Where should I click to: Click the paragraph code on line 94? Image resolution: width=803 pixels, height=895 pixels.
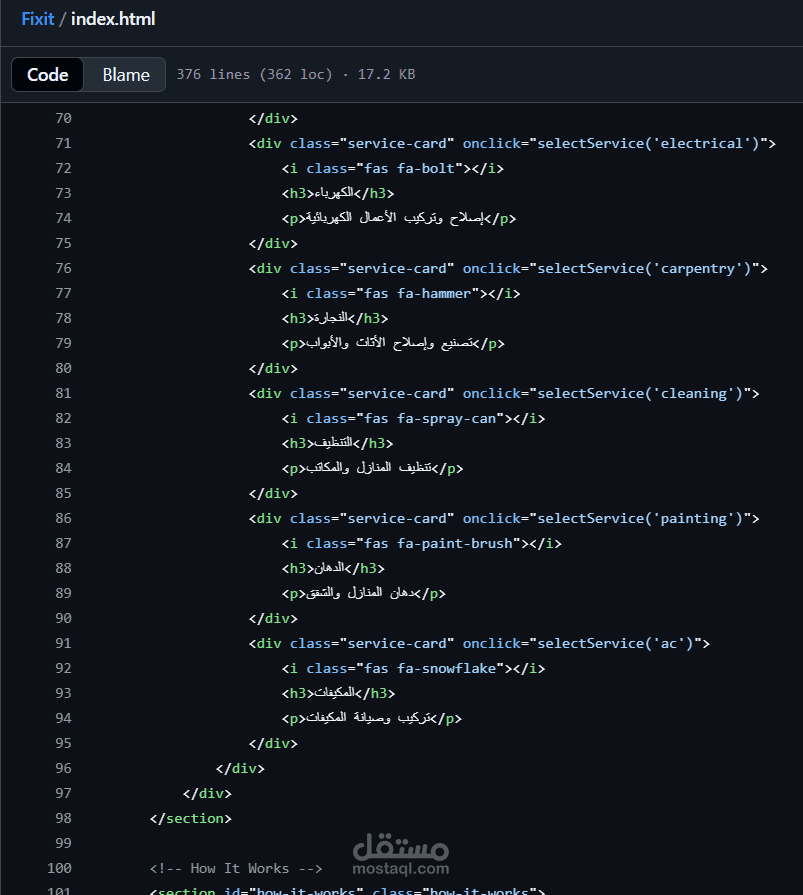pyautogui.click(x=372, y=718)
